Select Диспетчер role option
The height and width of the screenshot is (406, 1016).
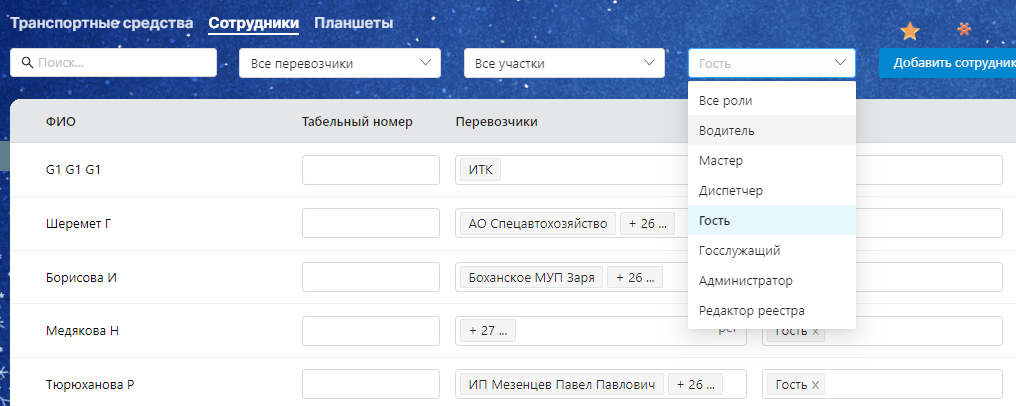[731, 190]
